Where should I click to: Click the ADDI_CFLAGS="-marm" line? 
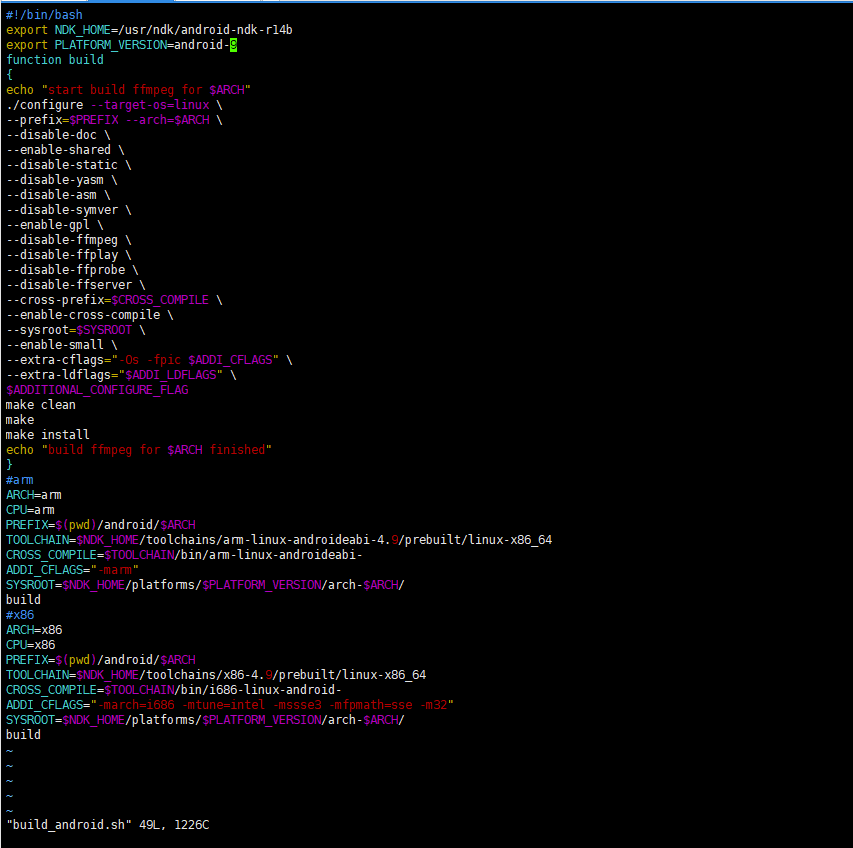coord(72,570)
